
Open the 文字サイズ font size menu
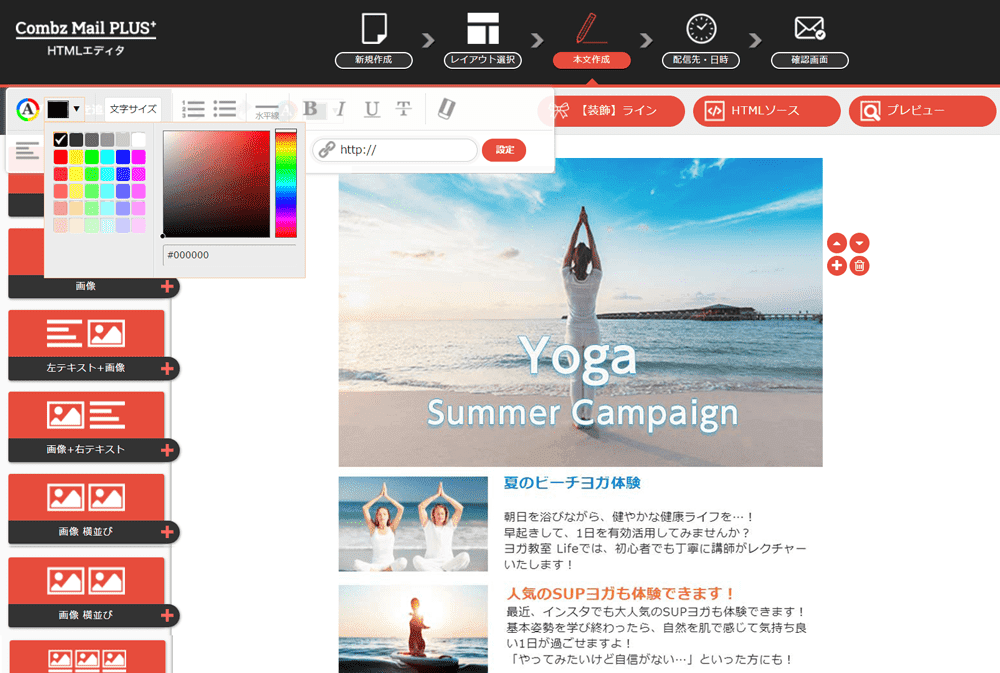[133, 109]
